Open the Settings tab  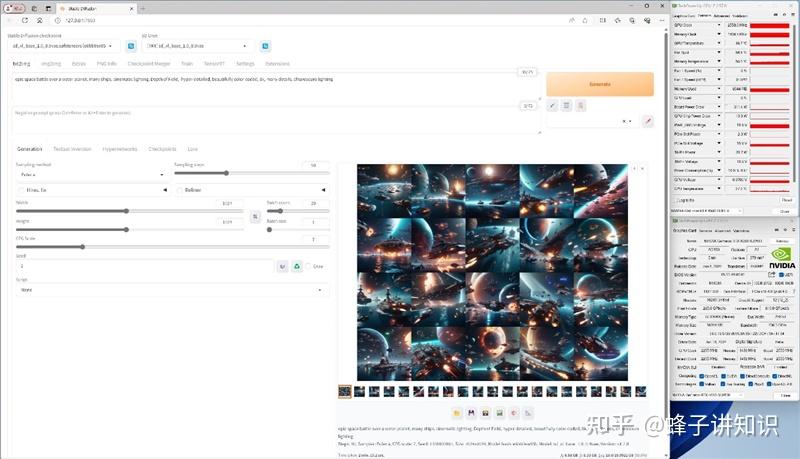pos(245,64)
